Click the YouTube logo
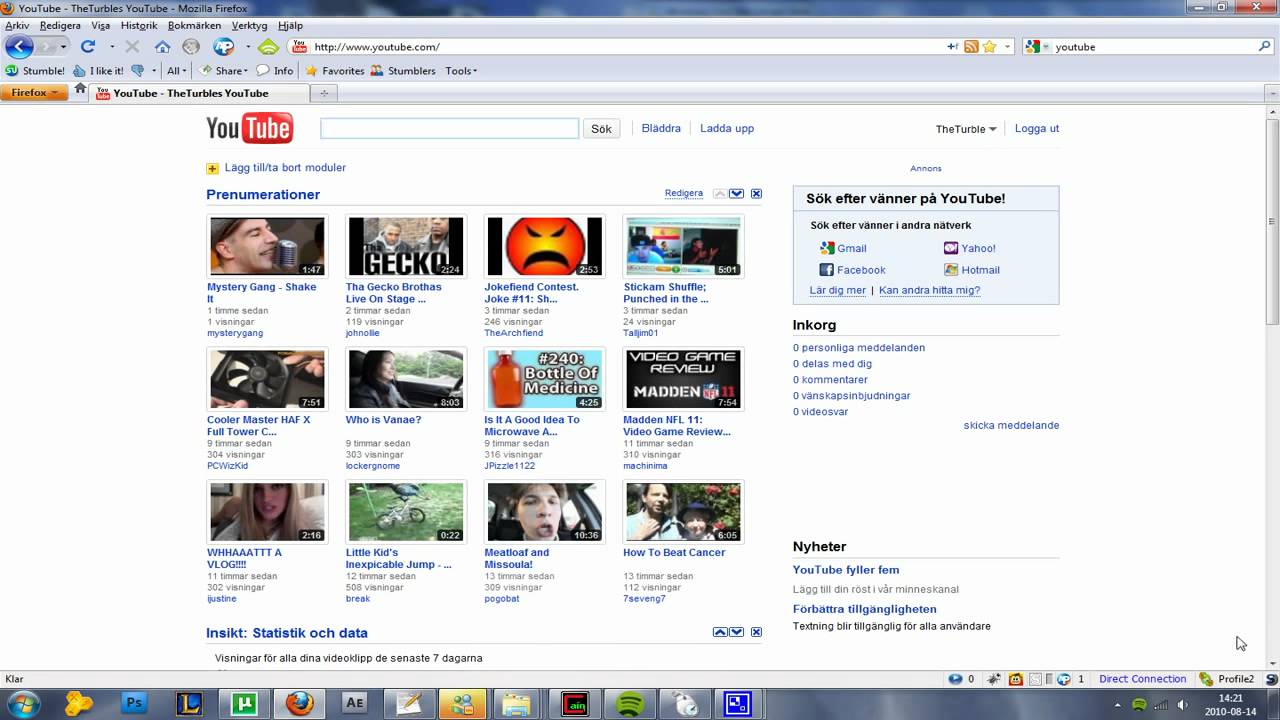1280x720 pixels. 249,128
